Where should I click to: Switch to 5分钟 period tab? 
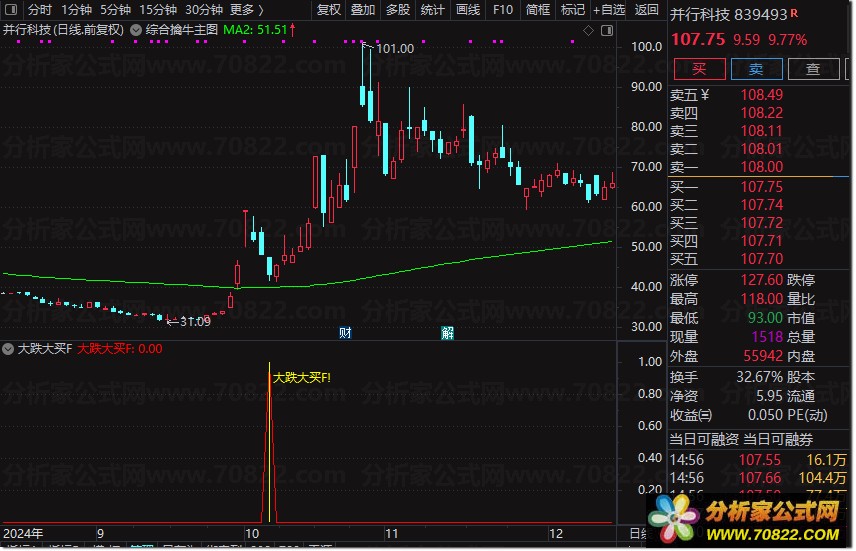(x=116, y=9)
